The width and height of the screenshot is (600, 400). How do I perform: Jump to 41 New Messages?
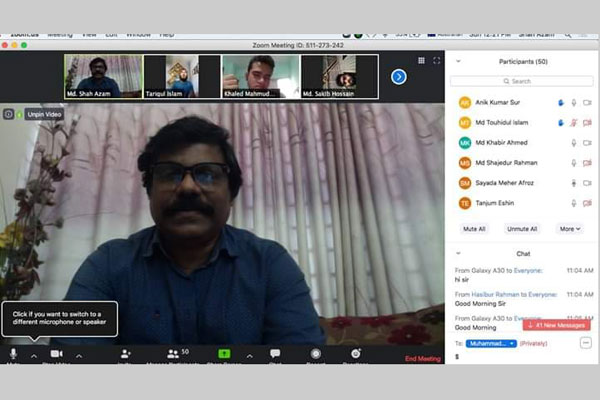556,325
